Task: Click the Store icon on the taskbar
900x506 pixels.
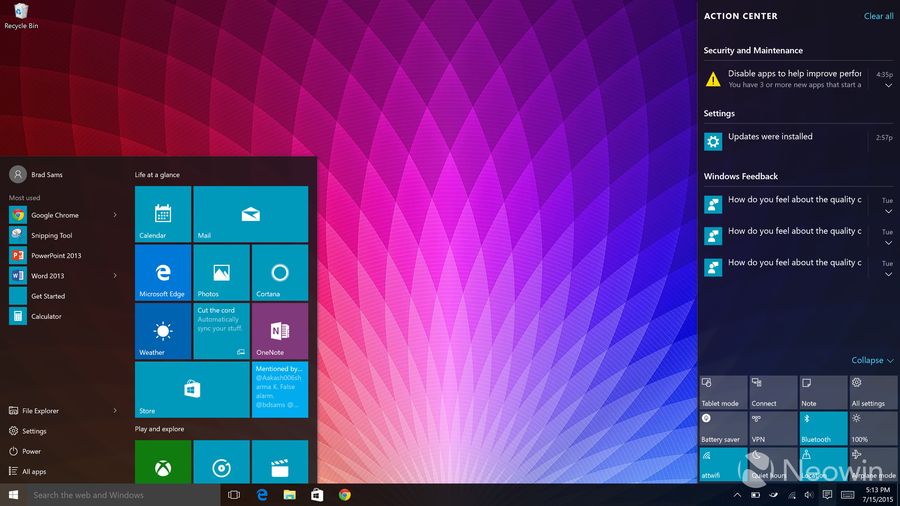Action: tap(317, 495)
